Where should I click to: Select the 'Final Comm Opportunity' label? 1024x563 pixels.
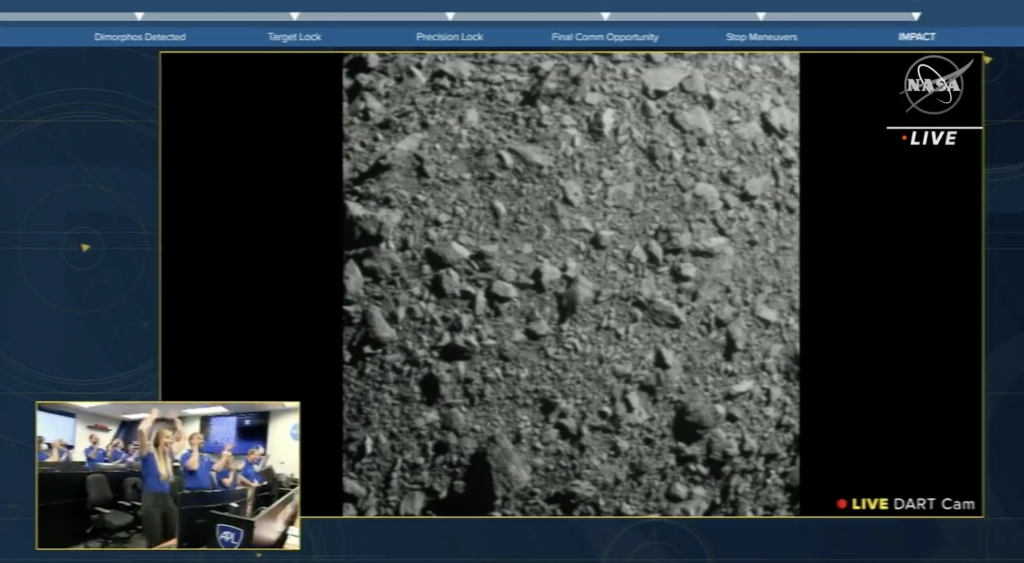coord(605,37)
